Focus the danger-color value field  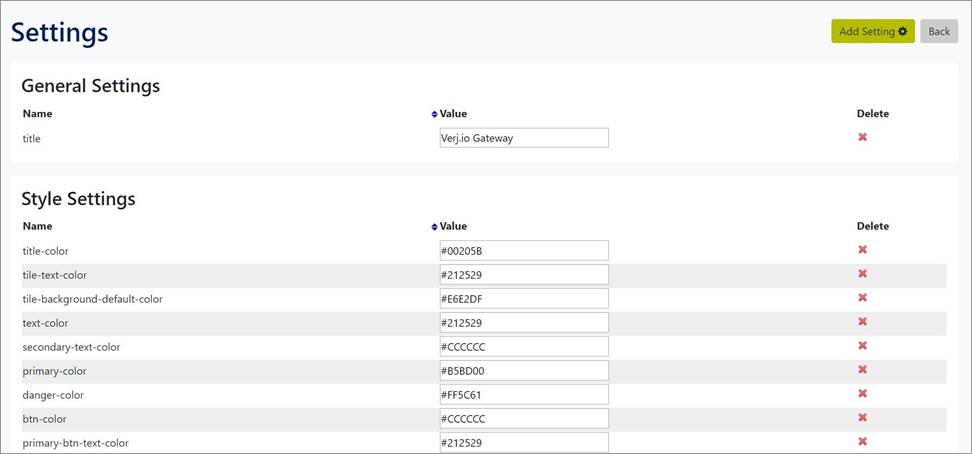pos(523,395)
